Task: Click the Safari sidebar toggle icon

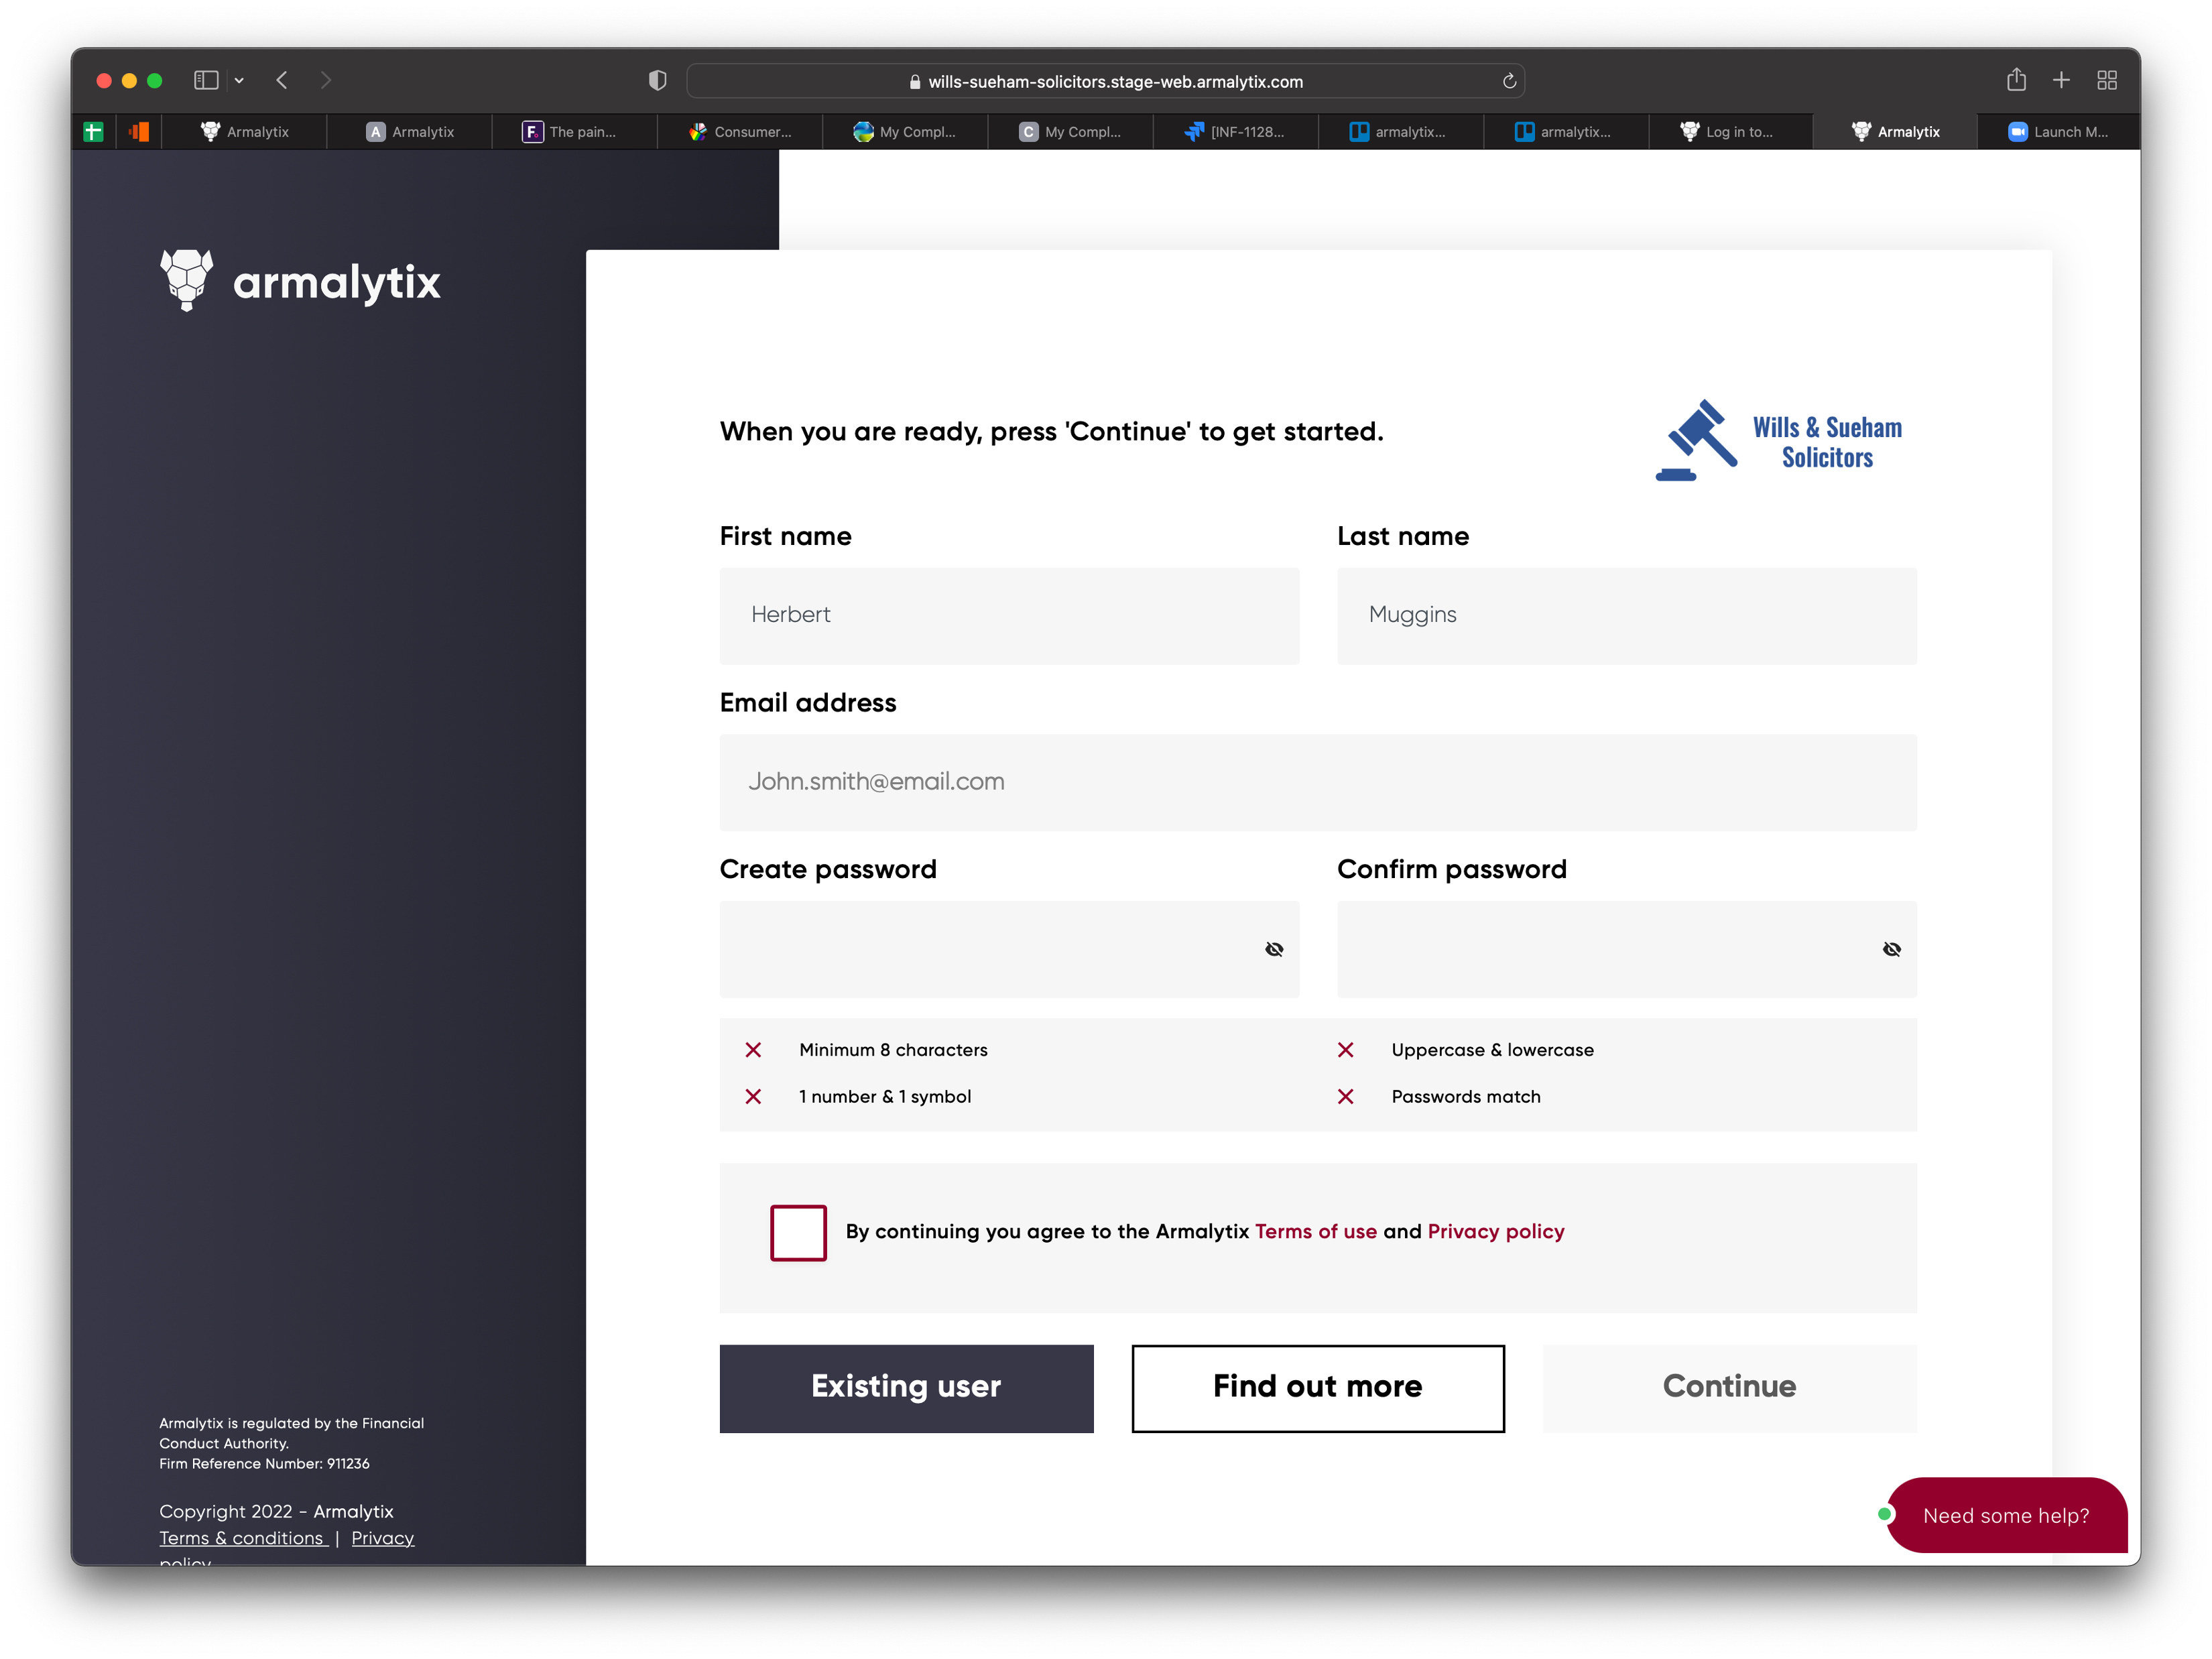Action: click(206, 80)
